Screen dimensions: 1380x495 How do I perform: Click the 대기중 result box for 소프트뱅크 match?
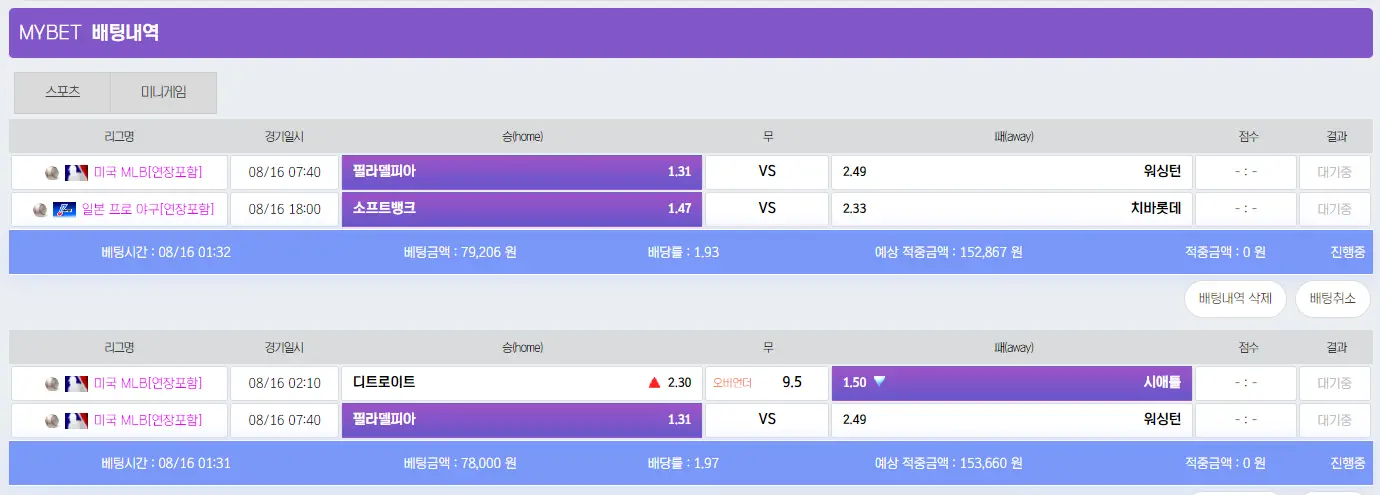(1334, 209)
